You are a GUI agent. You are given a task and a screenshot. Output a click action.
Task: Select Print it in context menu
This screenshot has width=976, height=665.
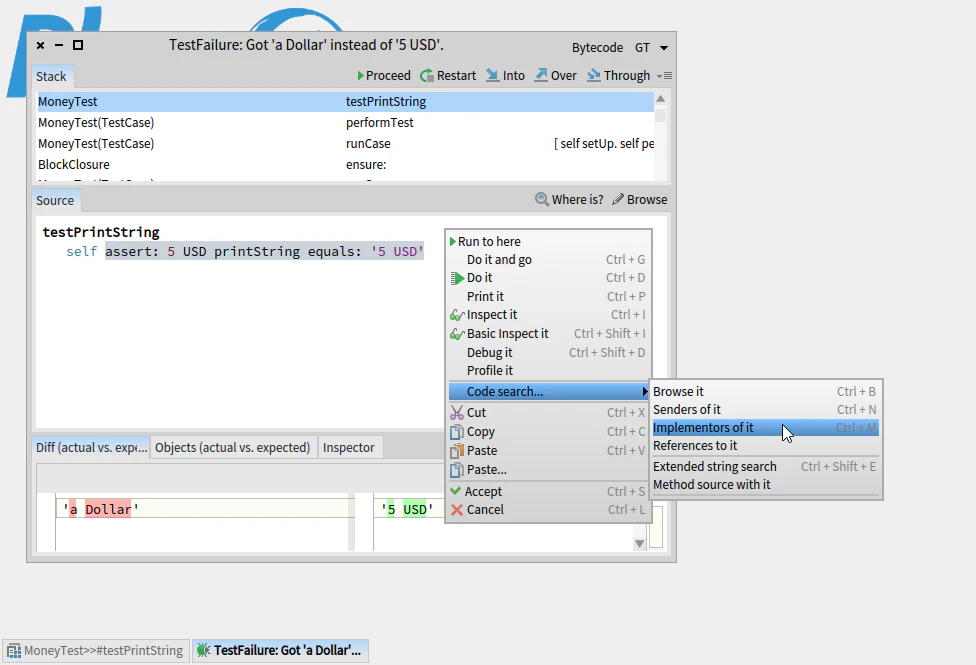(548, 296)
